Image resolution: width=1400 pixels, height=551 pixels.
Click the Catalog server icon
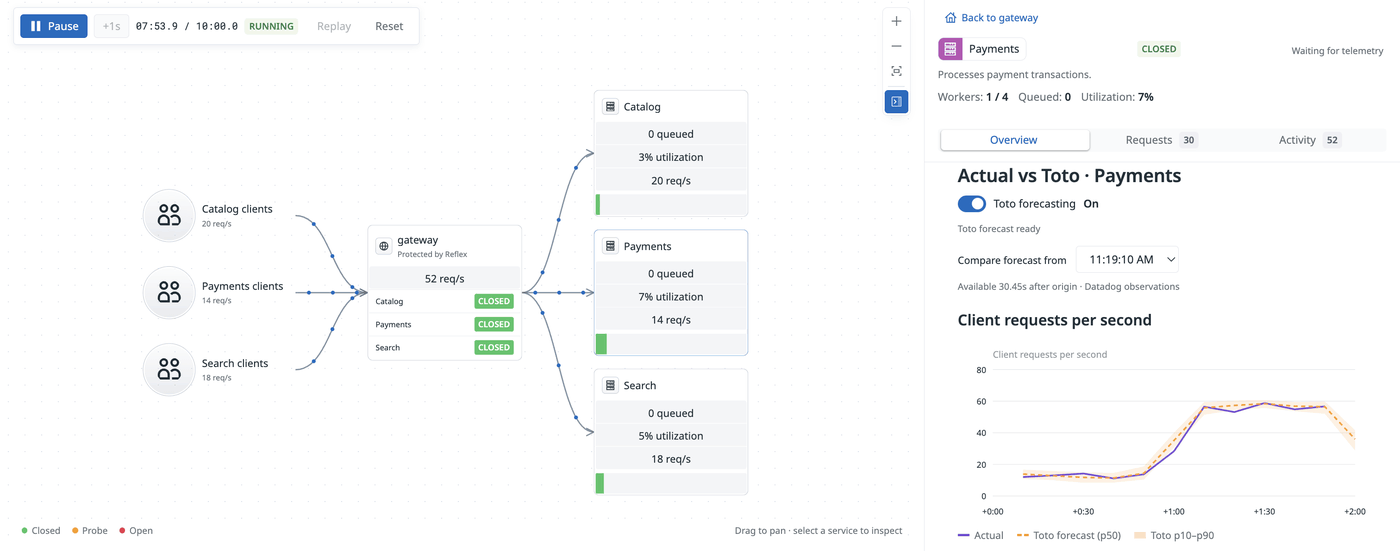[x=610, y=106]
